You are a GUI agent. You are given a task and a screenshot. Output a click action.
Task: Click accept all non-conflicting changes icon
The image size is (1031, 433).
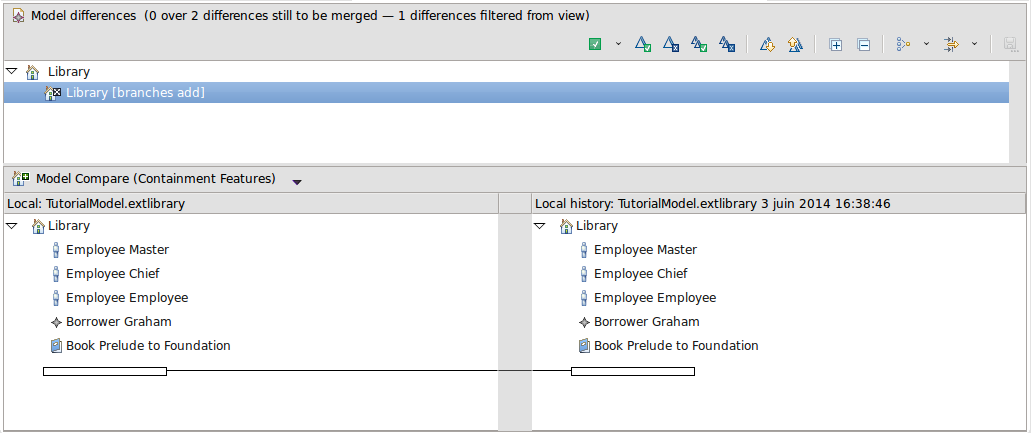[x=700, y=45]
